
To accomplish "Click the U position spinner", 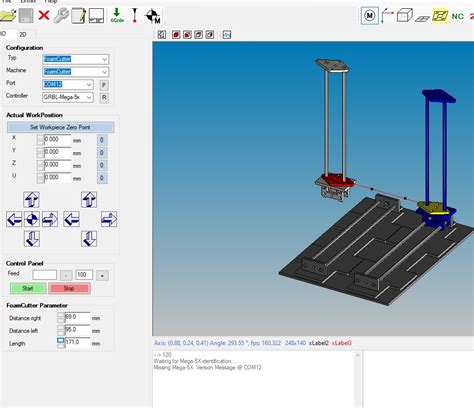I will tap(40, 178).
